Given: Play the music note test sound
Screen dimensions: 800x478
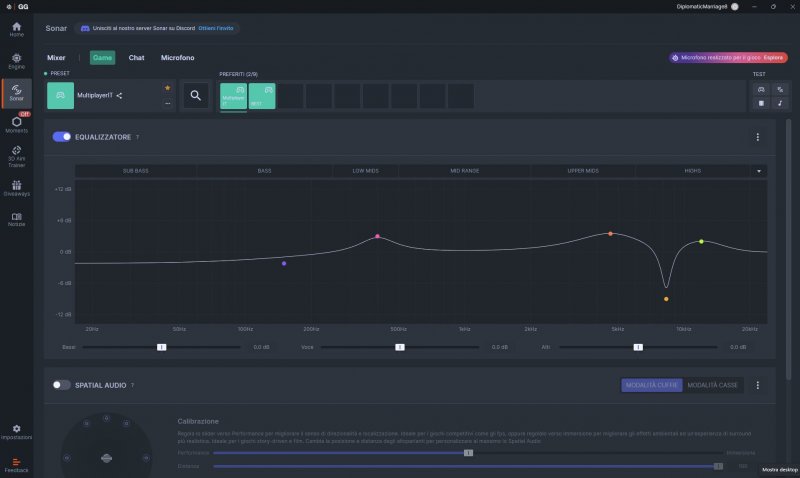Looking at the screenshot, I should [779, 102].
